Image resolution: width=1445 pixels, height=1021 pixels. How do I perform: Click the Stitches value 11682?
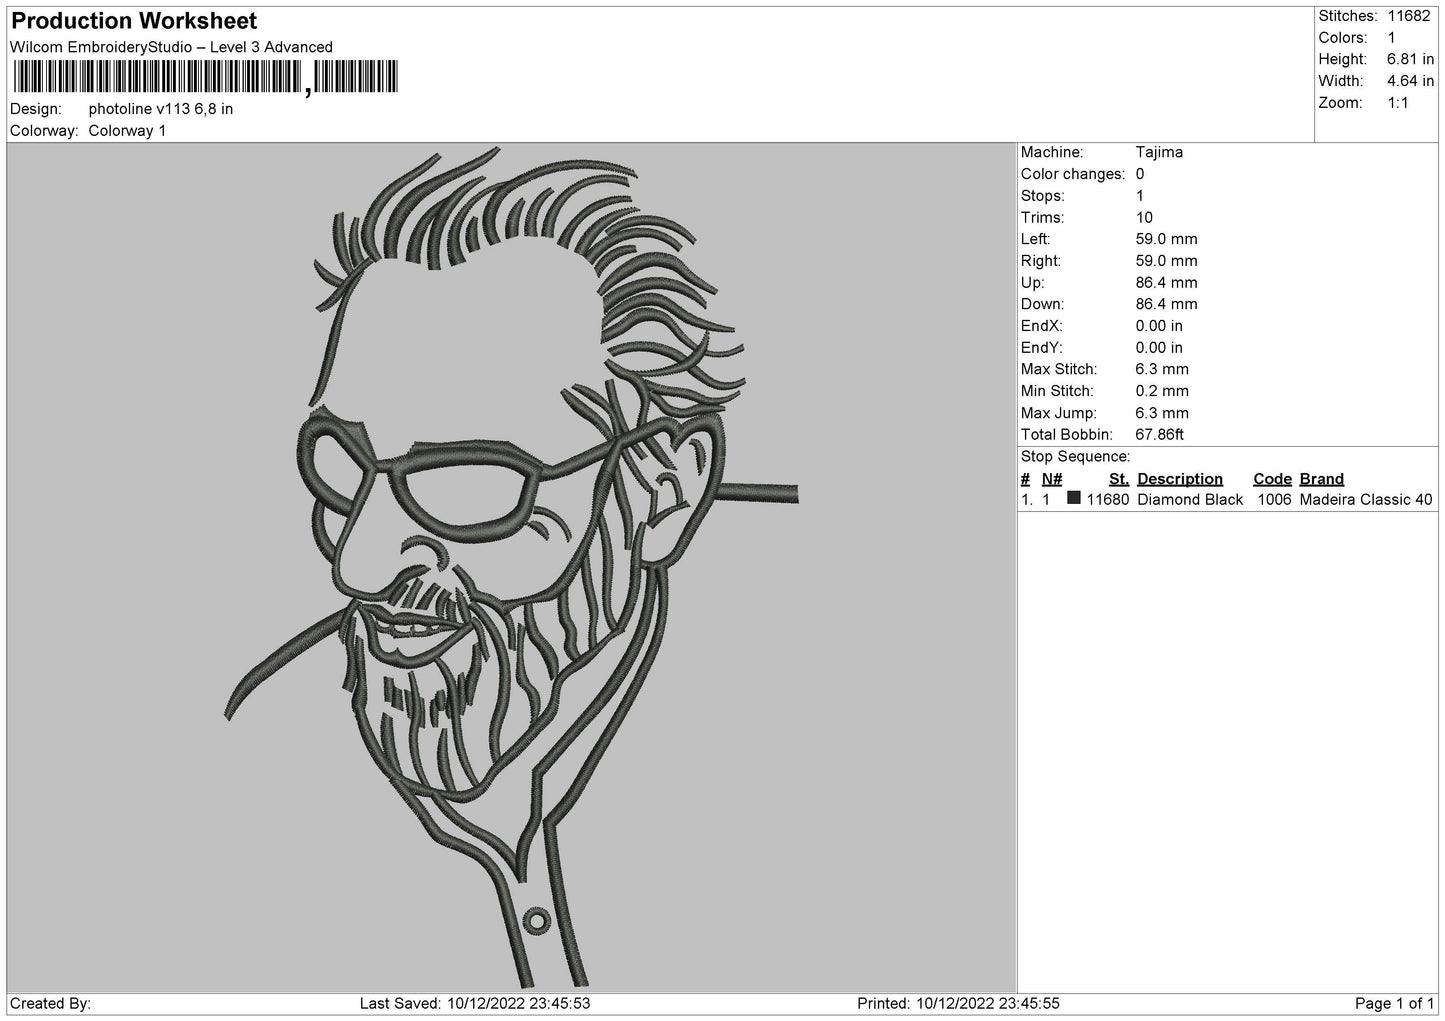1409,16
